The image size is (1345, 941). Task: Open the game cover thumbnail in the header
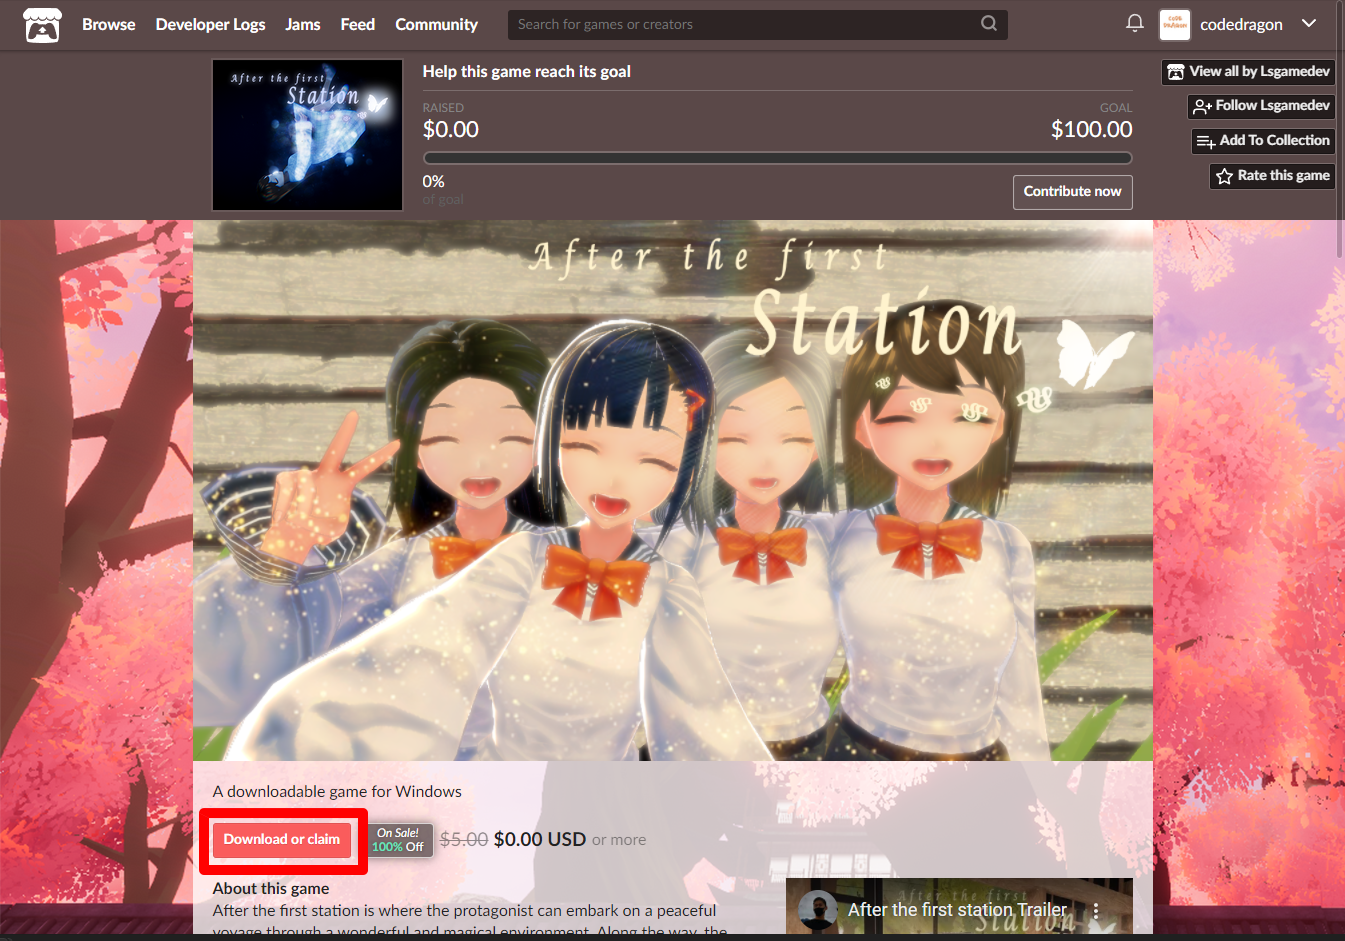[308, 135]
